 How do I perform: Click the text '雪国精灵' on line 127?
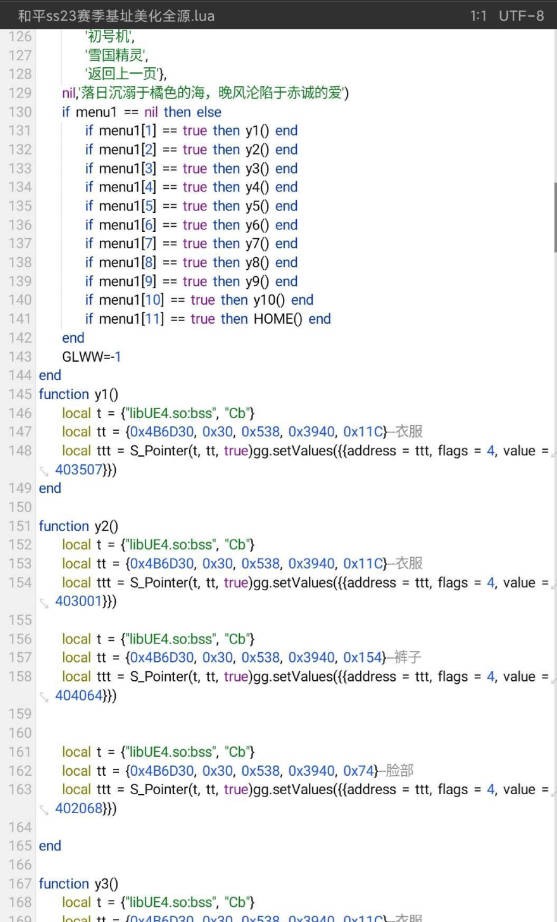pos(116,55)
